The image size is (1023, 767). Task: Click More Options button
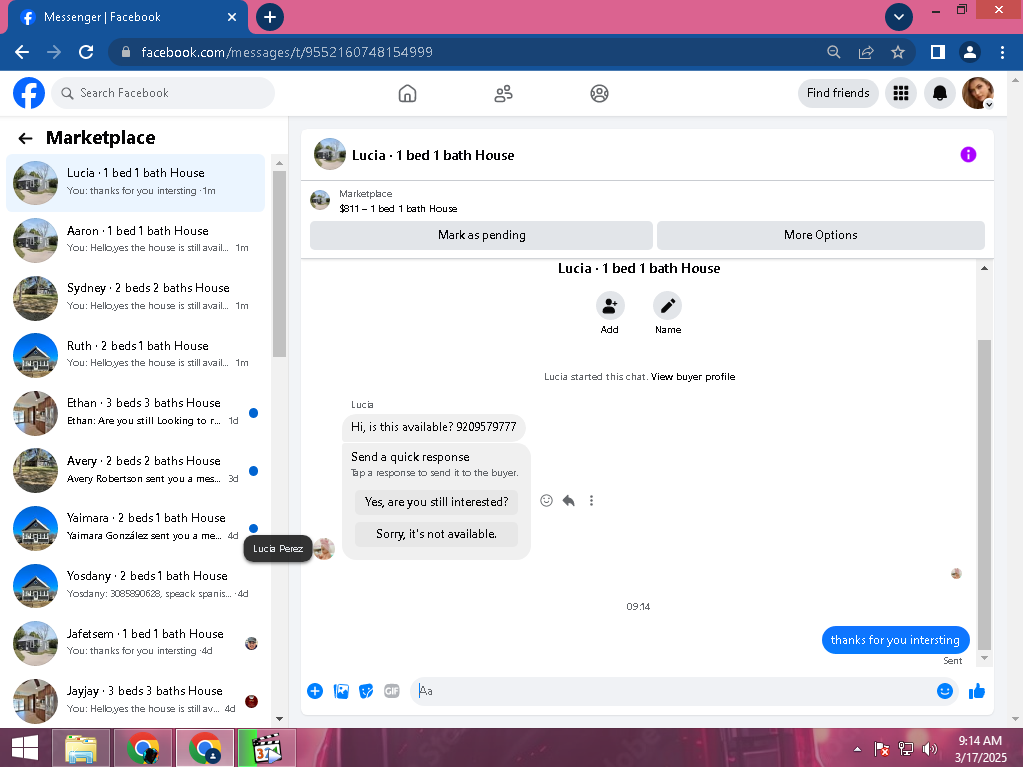pyautogui.click(x=820, y=235)
